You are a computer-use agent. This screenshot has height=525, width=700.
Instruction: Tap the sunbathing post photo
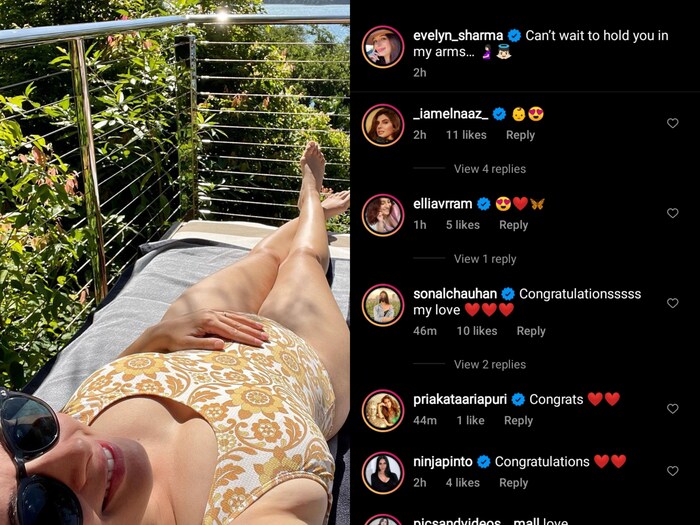[x=175, y=262]
